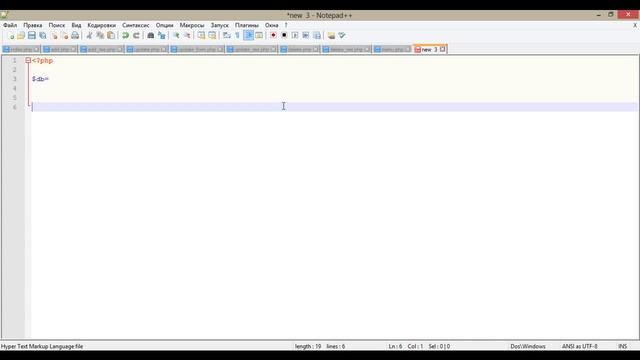The image size is (640, 360).
Task: Click the Close All toolbar icon
Action: tap(64, 36)
